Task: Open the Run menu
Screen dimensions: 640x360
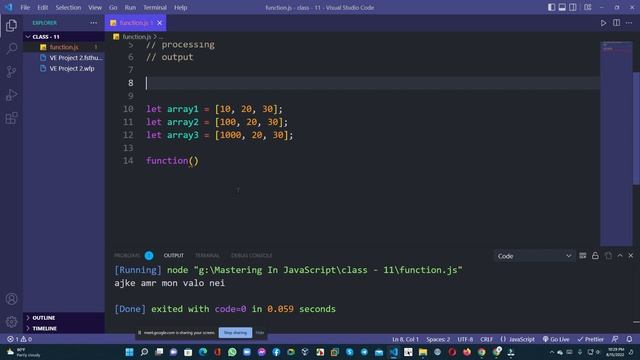Action: pyautogui.click(x=130, y=7)
